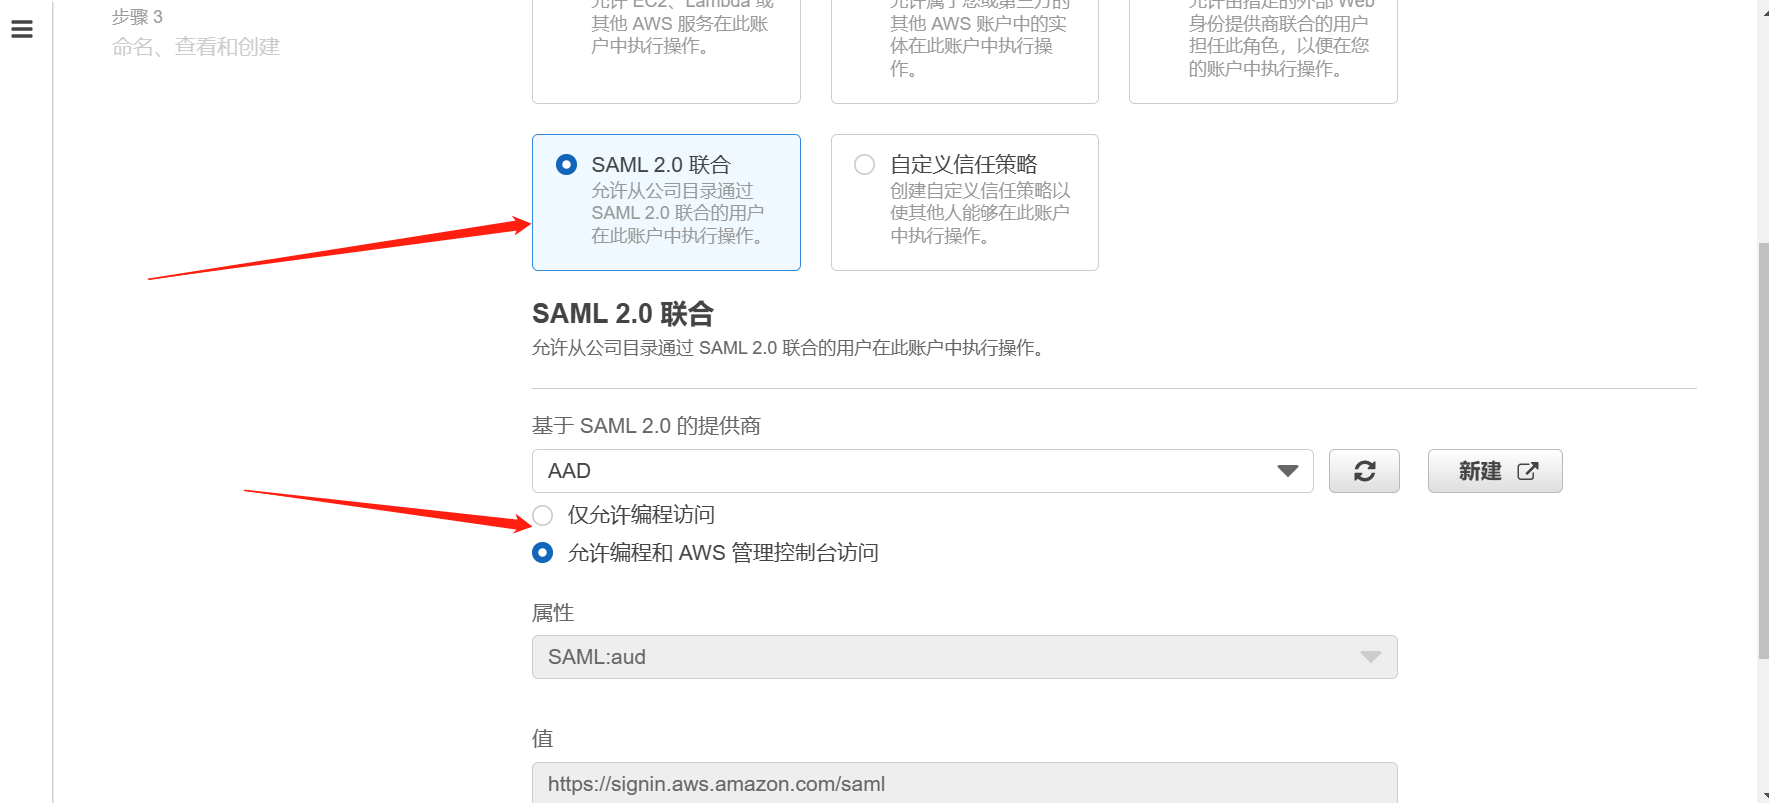Click the signin.aws.amazon.com/saml value field
Viewport: 1769px width, 803px height.
(964, 783)
